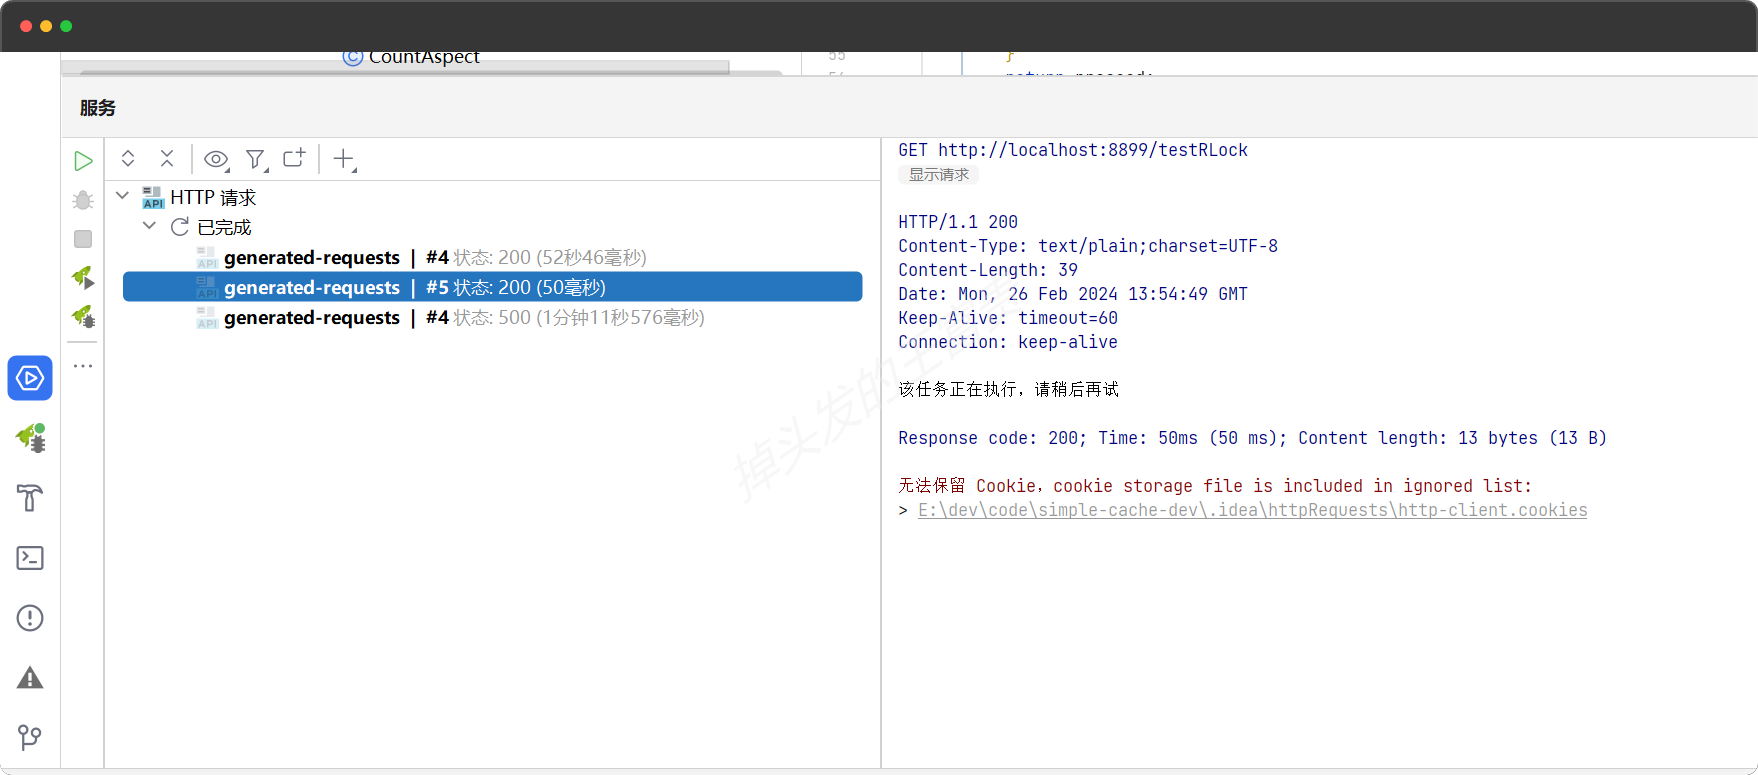The image size is (1758, 775).
Task: Click the Content-Length: 39 header line
Action: pyautogui.click(x=988, y=270)
